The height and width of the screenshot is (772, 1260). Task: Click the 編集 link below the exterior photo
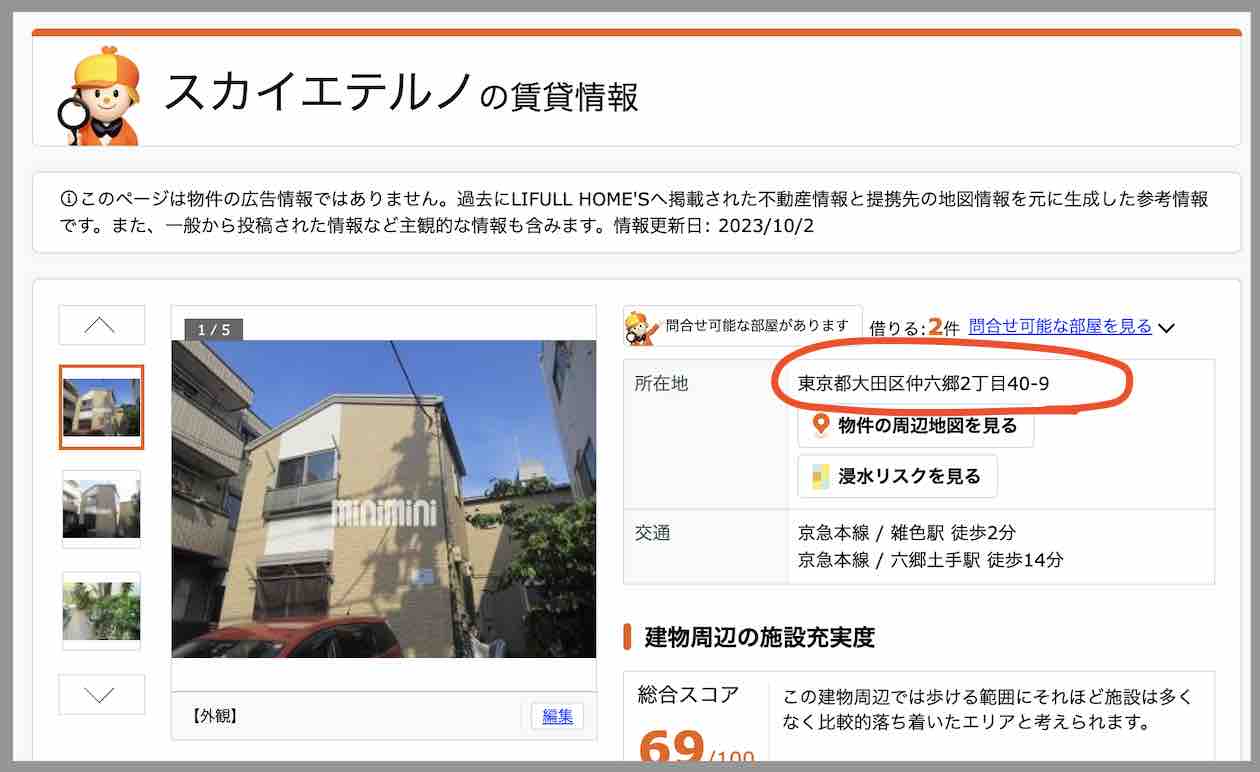(556, 716)
